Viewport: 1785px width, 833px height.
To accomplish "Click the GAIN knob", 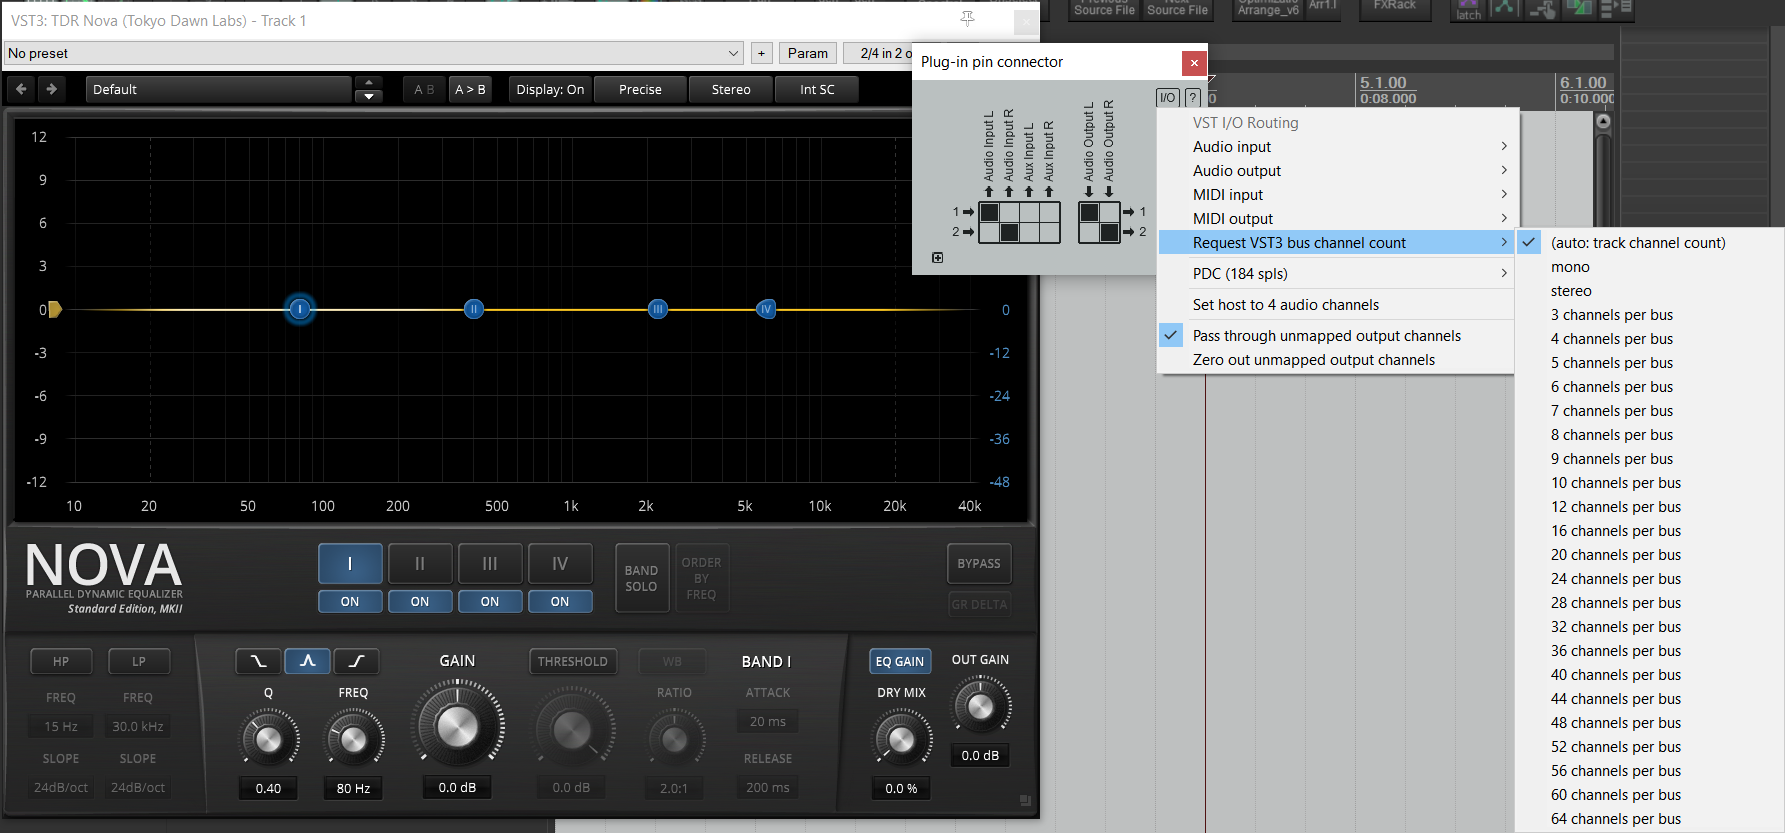I will pos(457,726).
